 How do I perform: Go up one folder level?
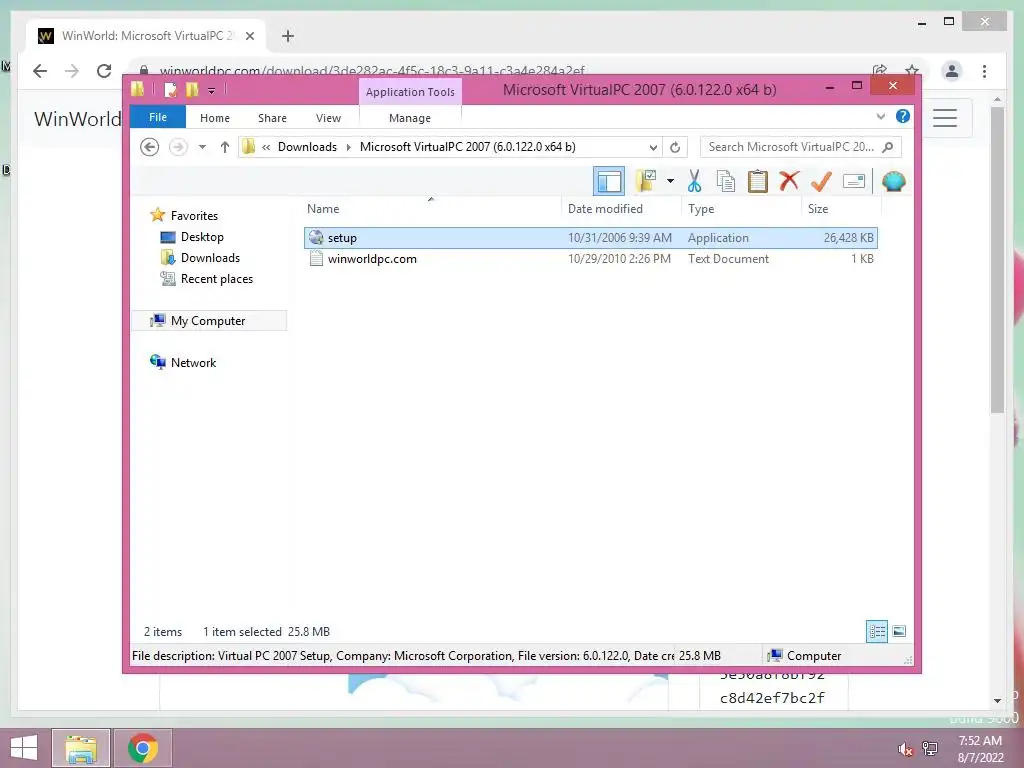225,147
